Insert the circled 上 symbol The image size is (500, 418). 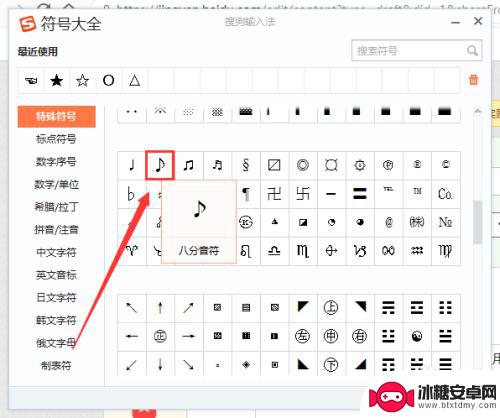point(331,308)
